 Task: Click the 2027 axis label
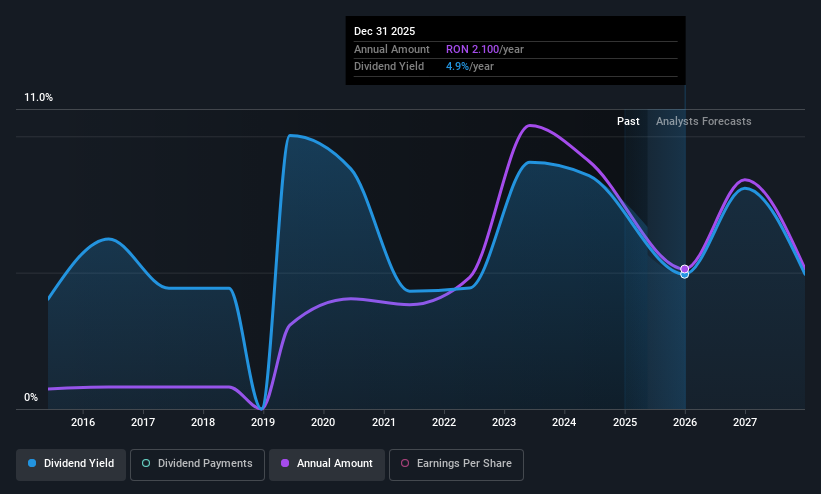click(745, 422)
